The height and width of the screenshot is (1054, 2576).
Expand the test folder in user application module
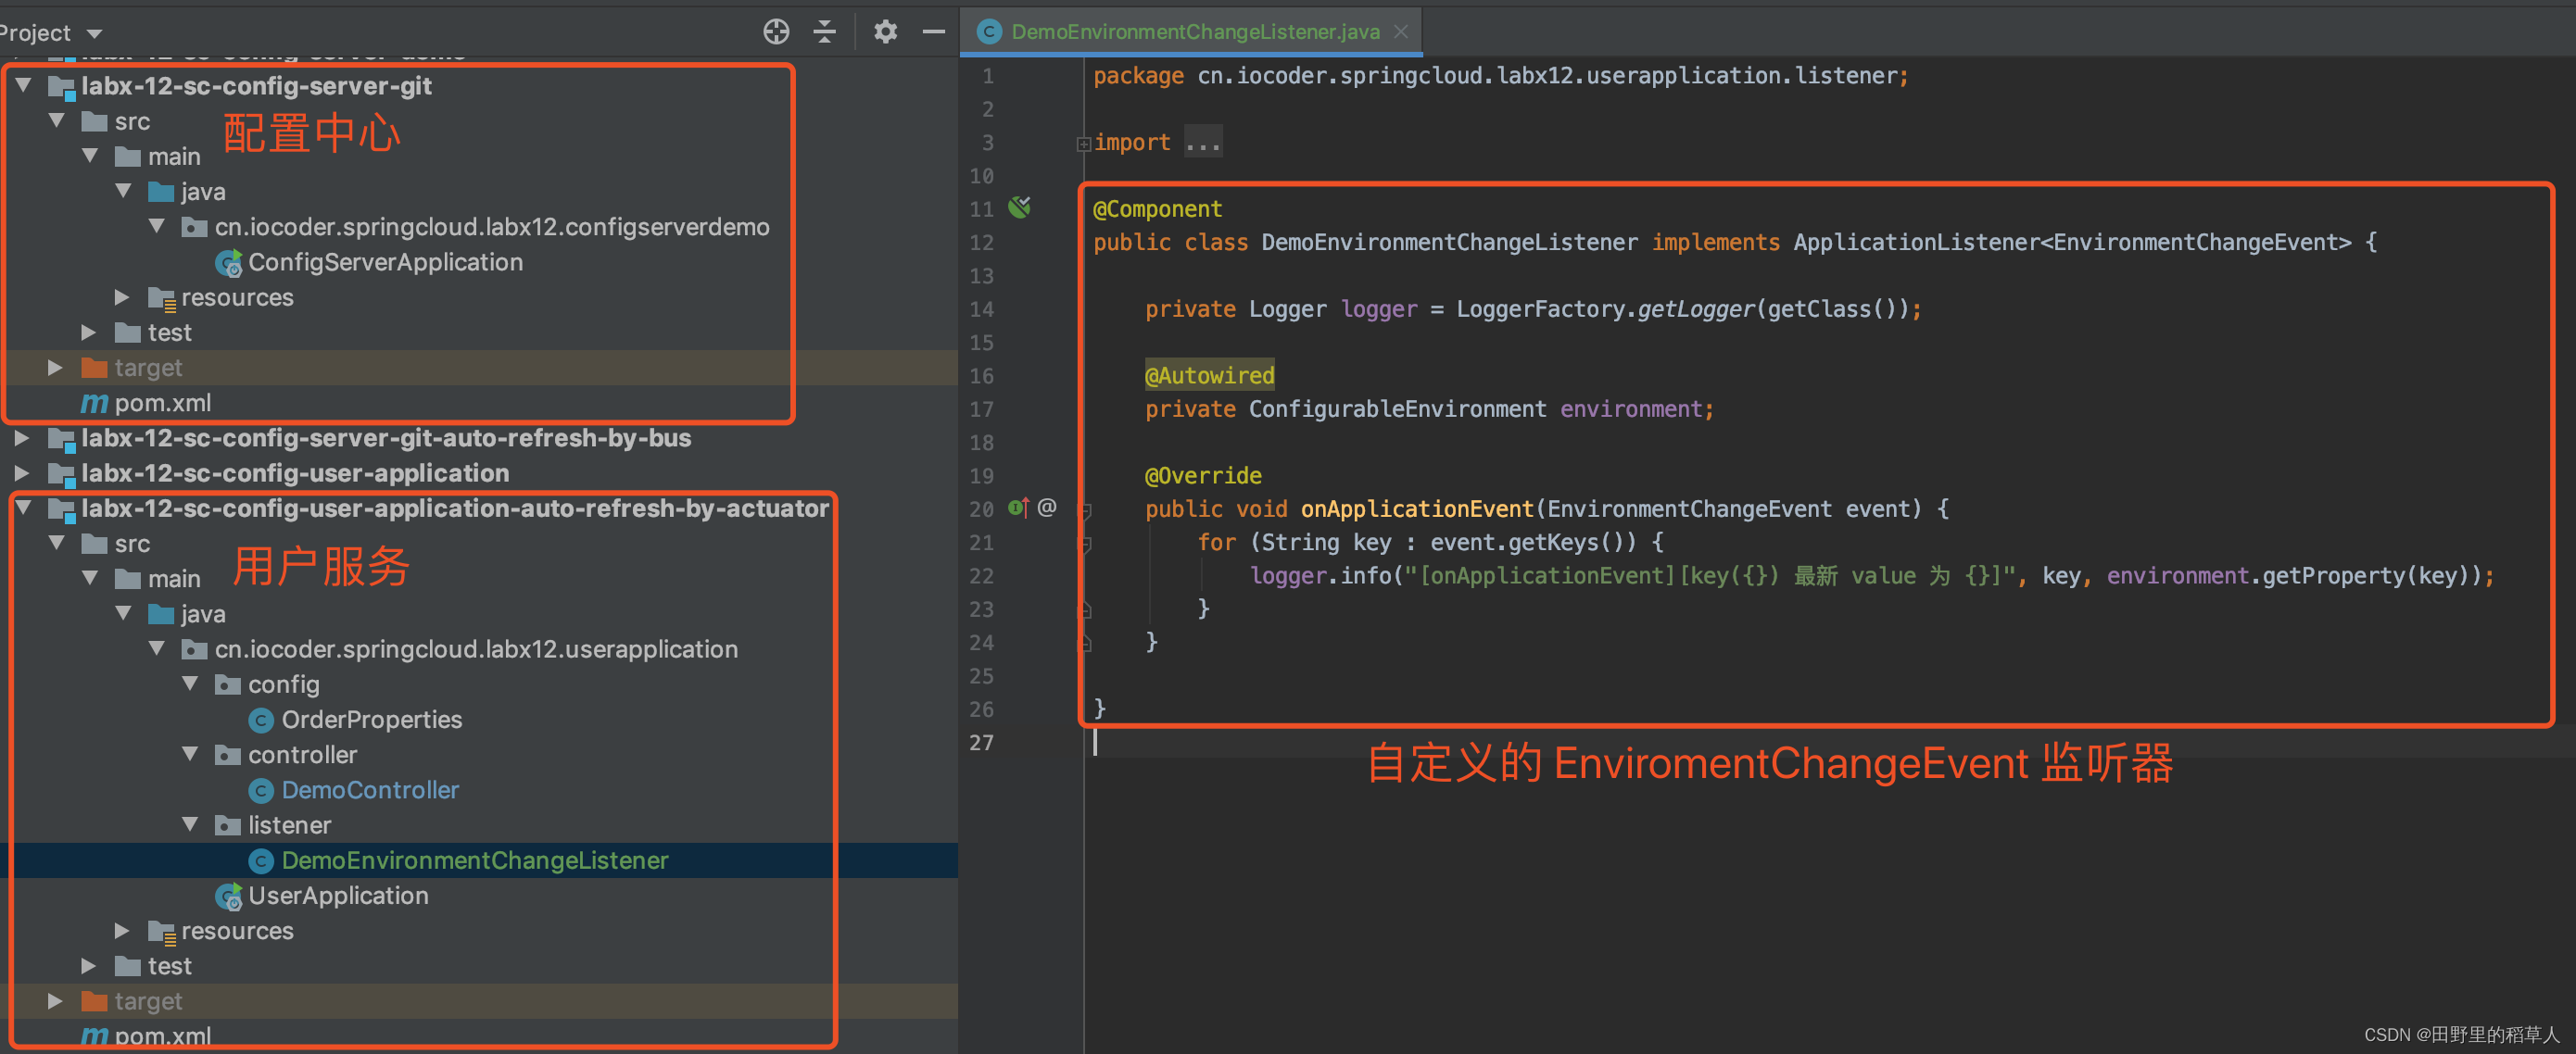89,966
